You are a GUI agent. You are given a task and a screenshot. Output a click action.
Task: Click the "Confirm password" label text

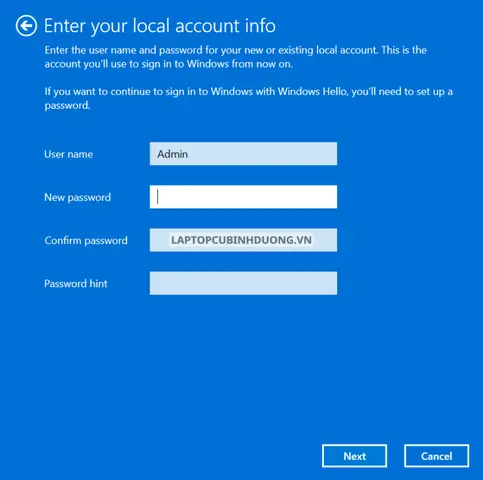pos(86,241)
